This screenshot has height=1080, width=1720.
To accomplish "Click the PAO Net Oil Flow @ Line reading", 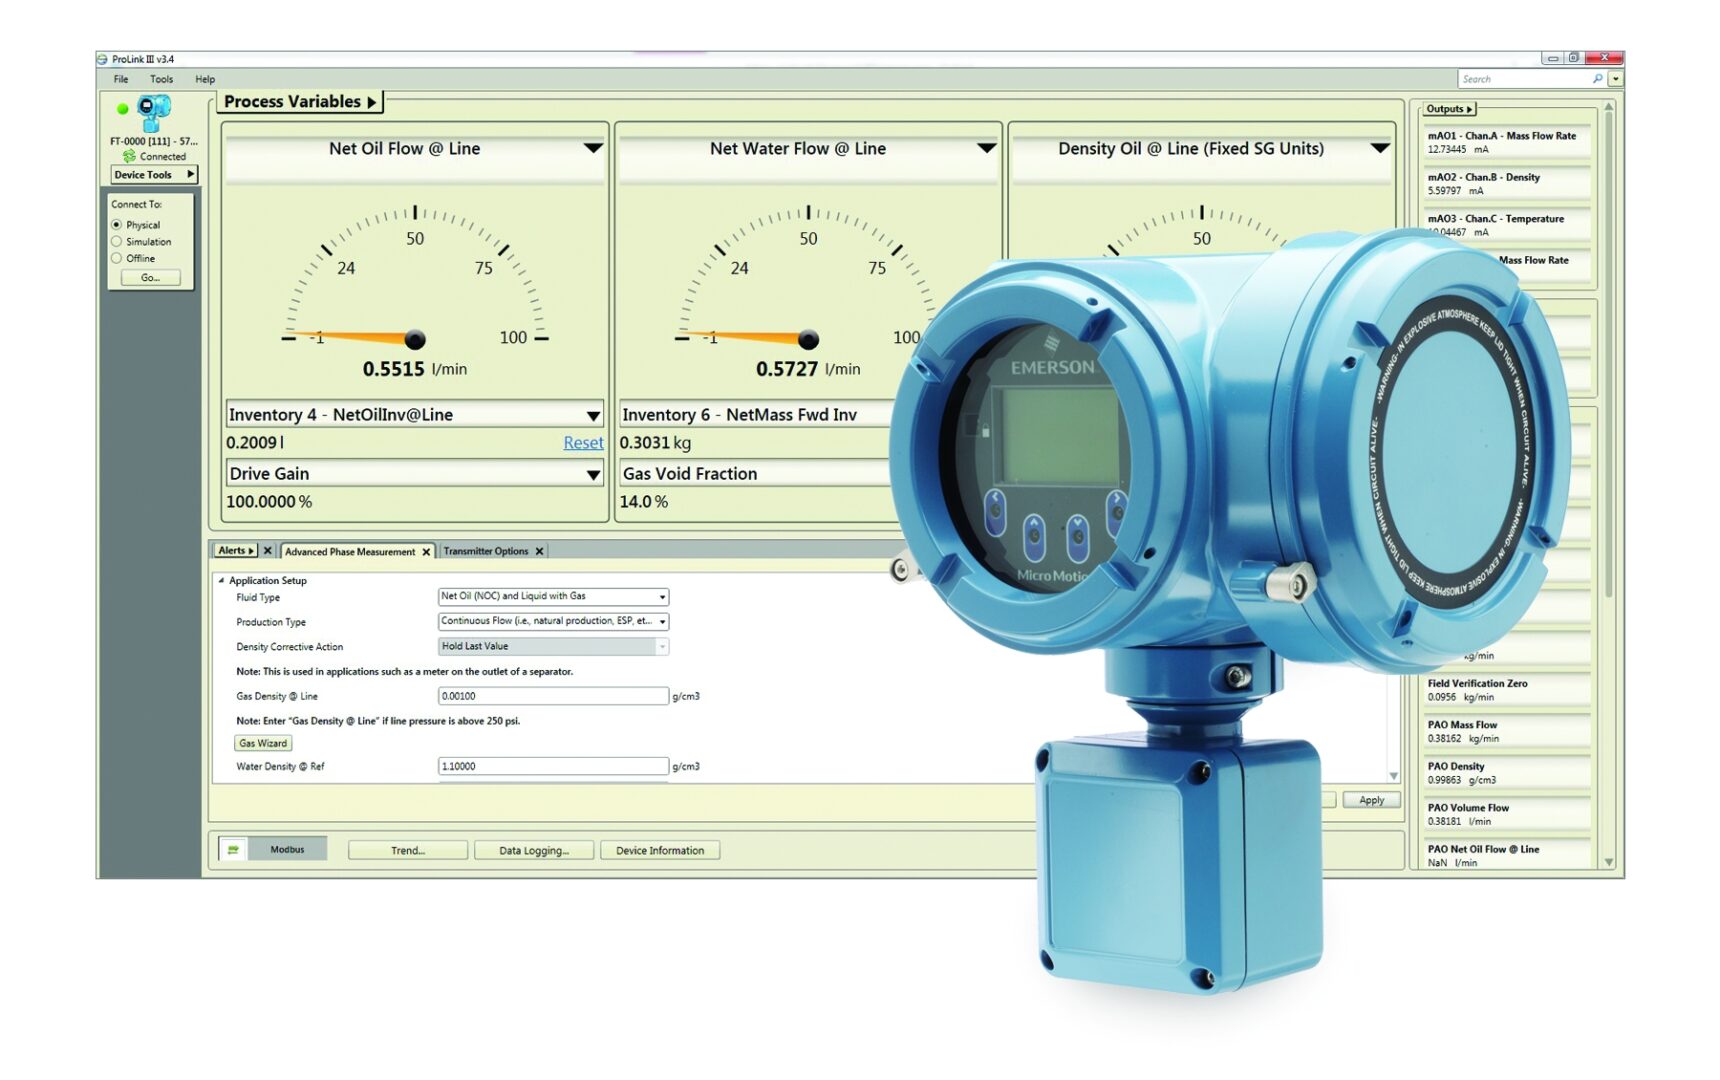I will 1506,855.
